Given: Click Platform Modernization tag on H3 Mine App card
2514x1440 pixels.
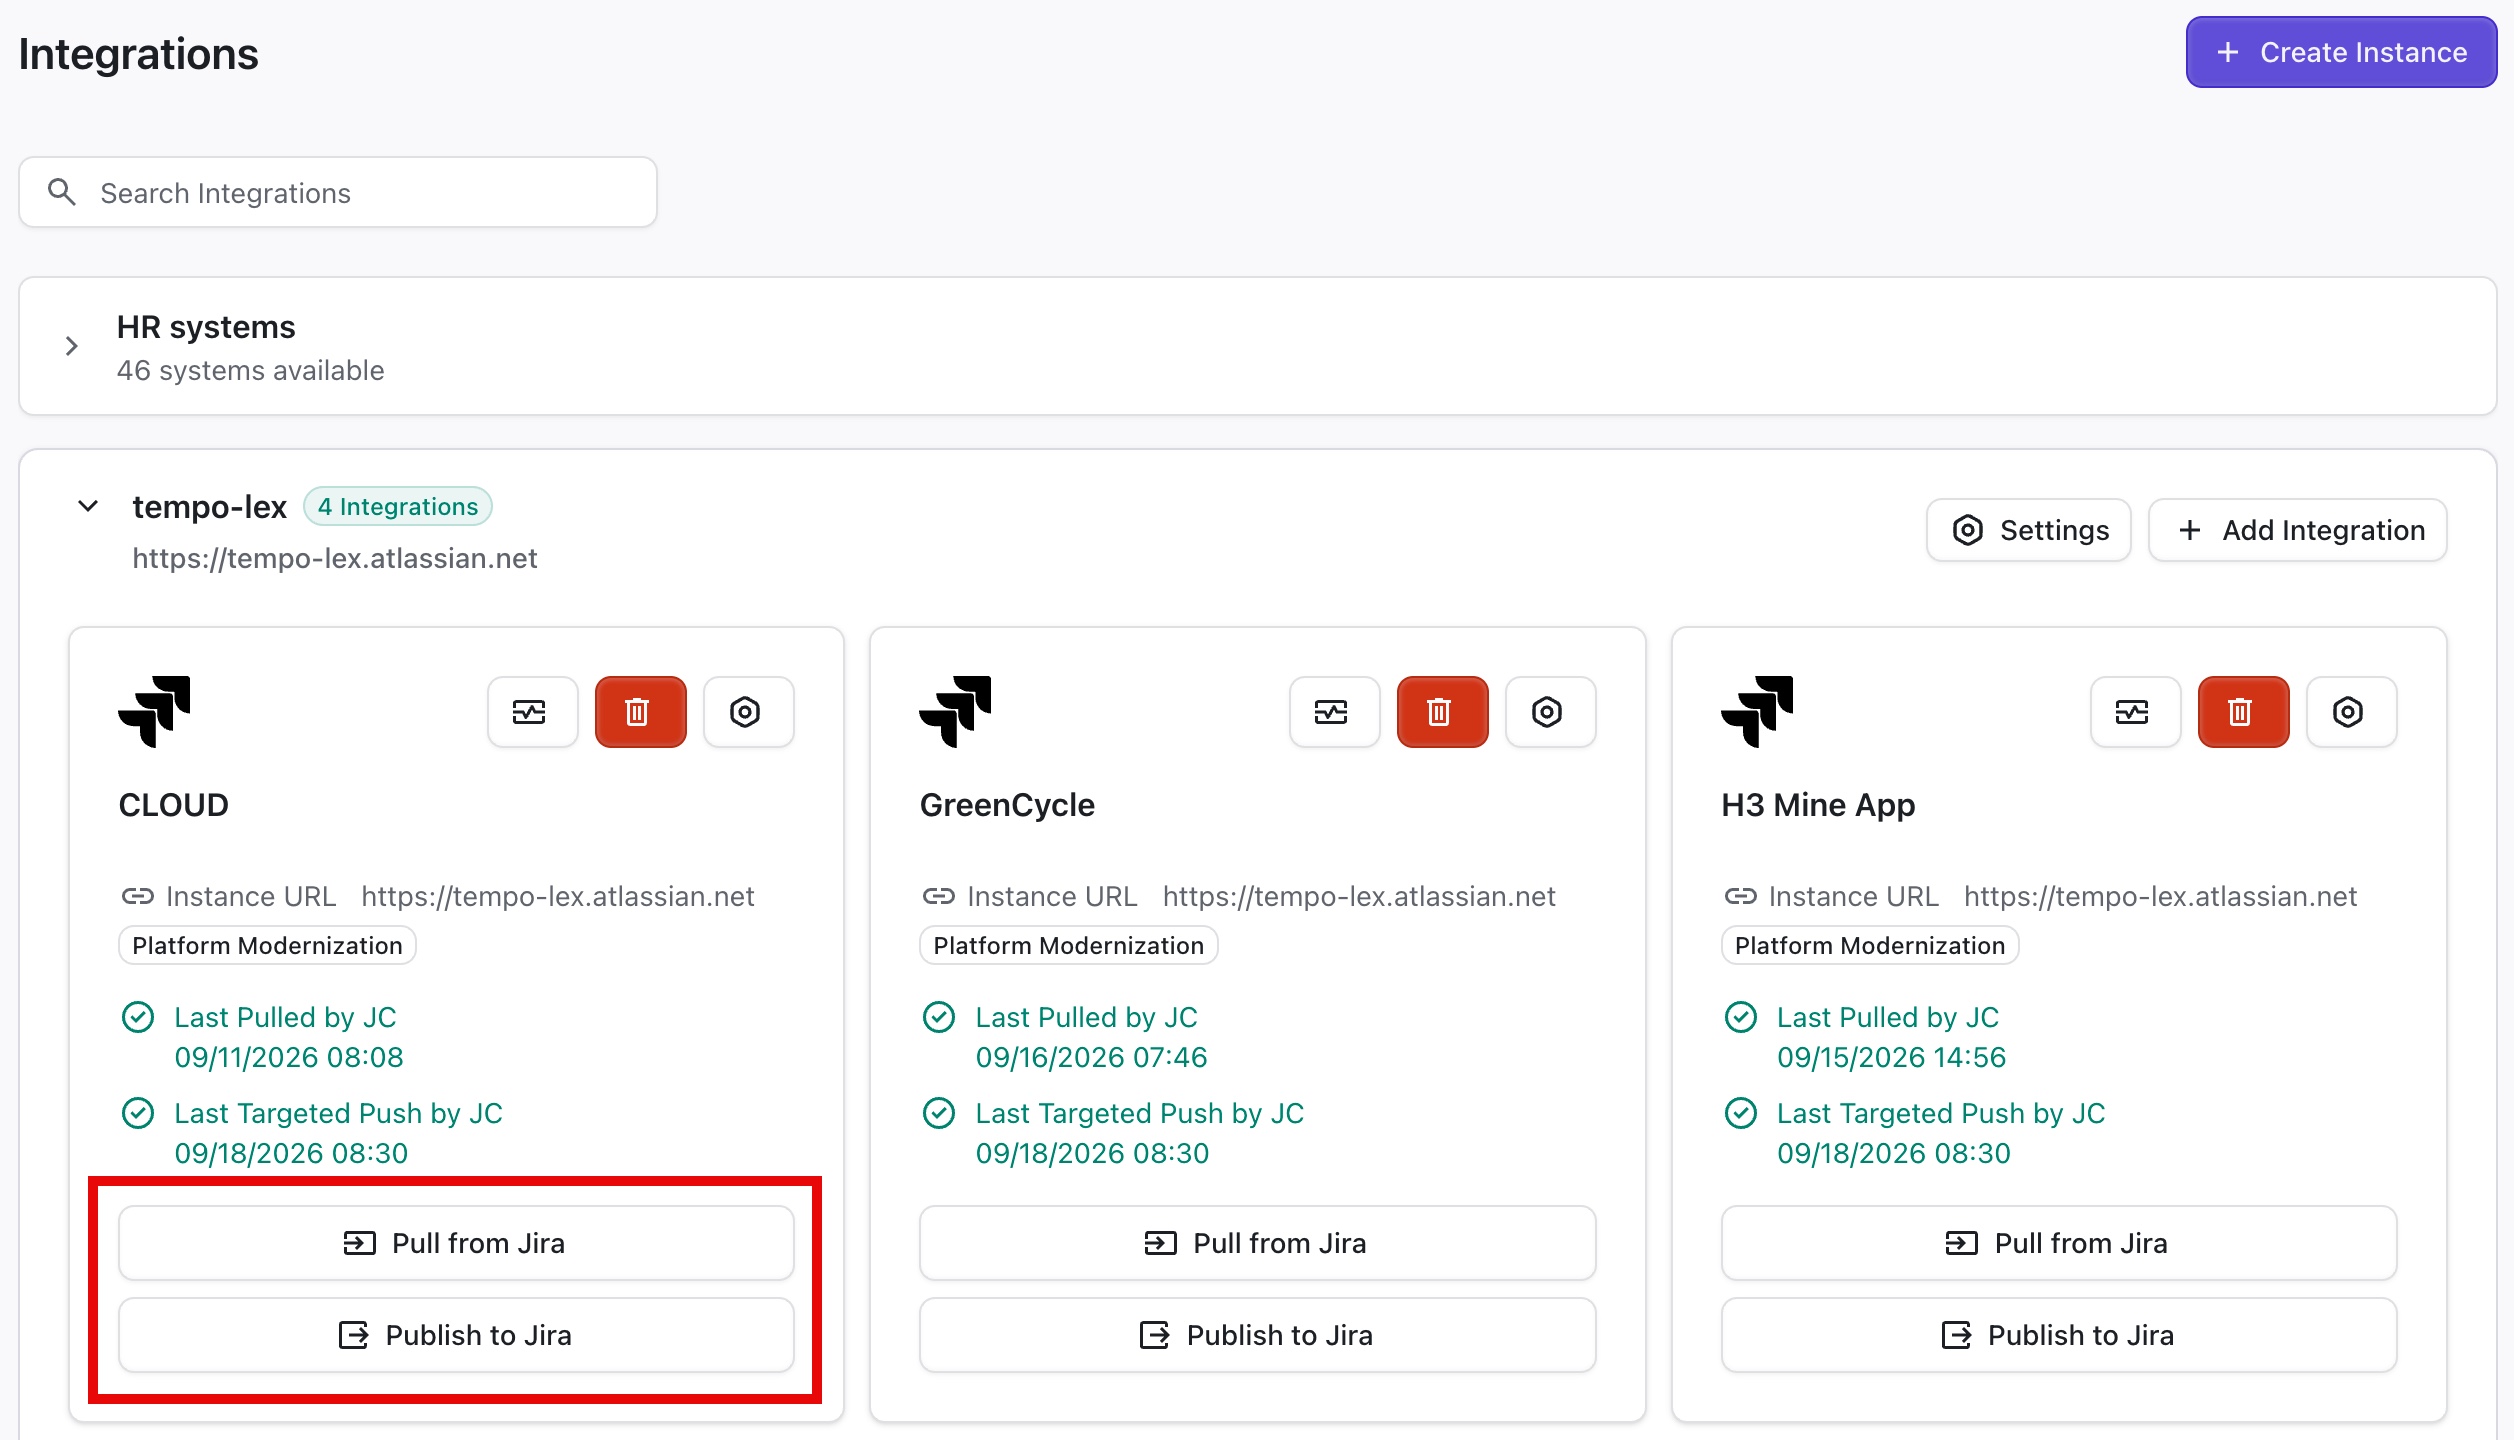Looking at the screenshot, I should click(x=1870, y=945).
